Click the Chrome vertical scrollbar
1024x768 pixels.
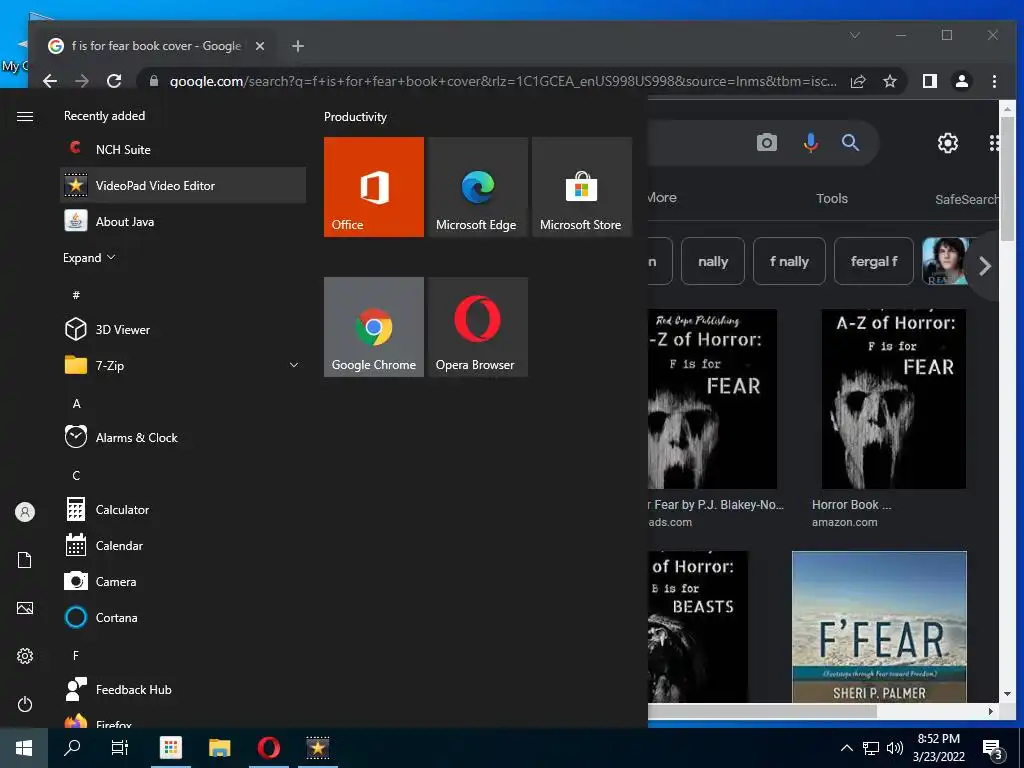(x=1008, y=179)
